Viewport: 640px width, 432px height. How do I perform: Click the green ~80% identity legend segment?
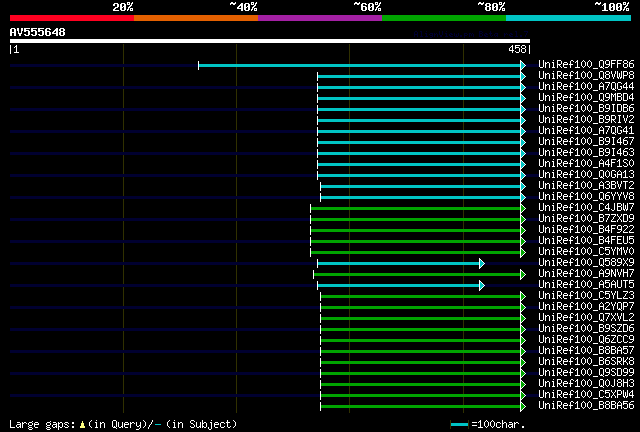tap(444, 18)
